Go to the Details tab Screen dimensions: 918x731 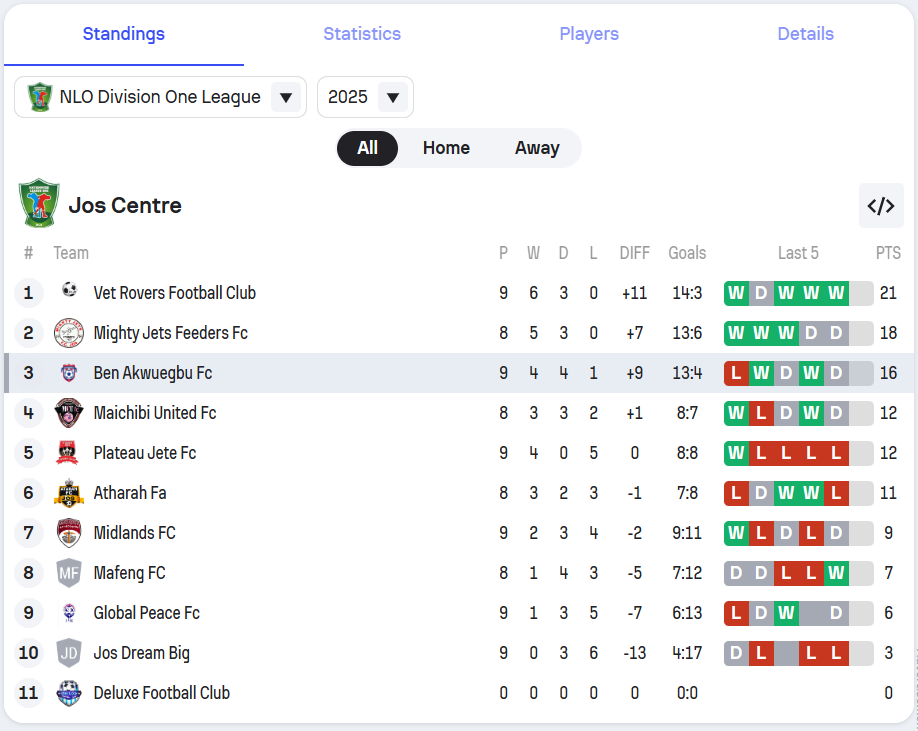click(805, 34)
